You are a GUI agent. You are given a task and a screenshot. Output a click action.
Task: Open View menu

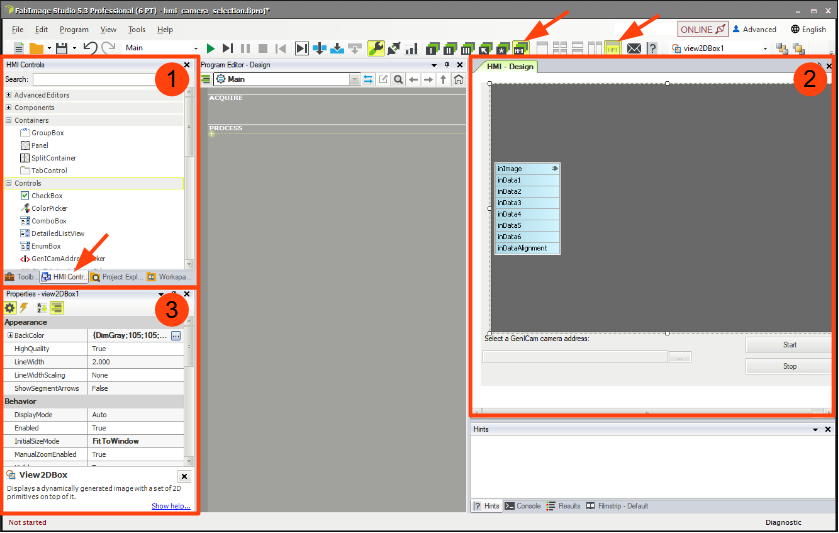108,29
